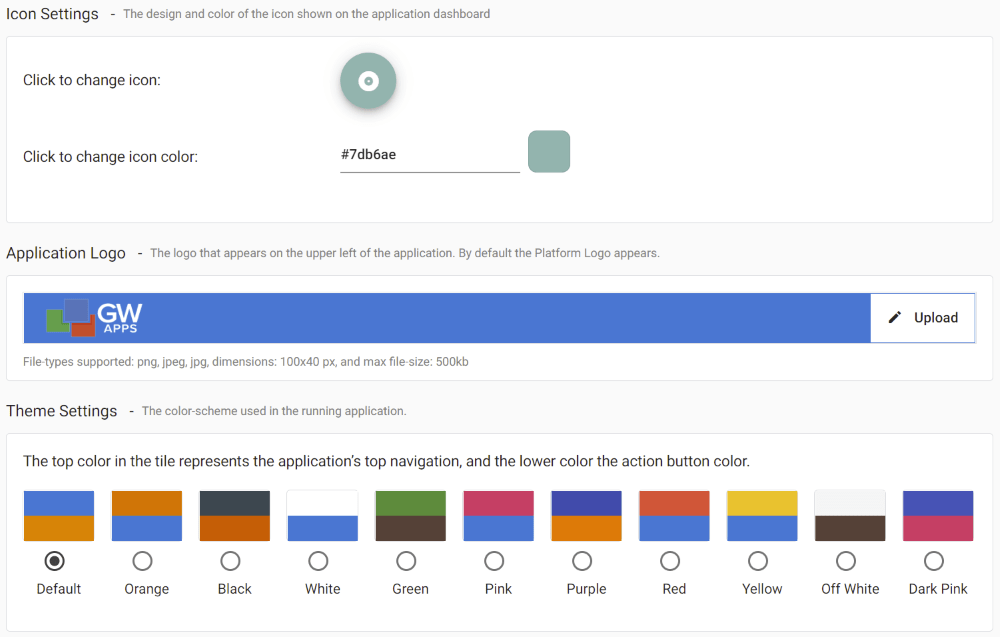The image size is (1000, 637).
Task: Choose the Black theme radio button
Action: pos(231,561)
